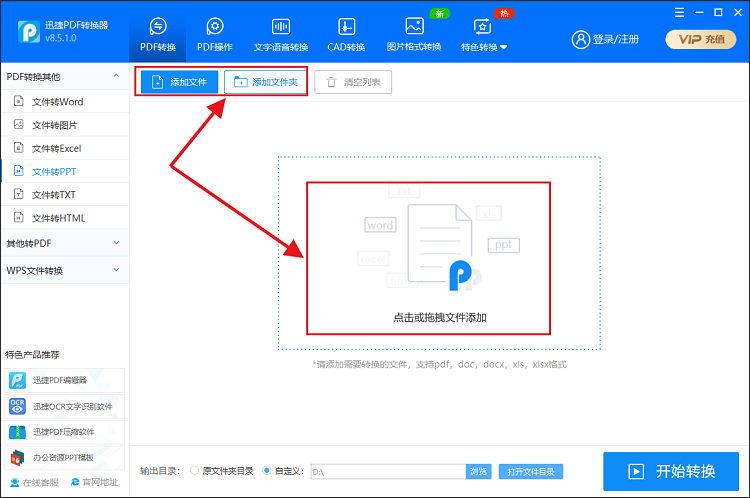This screenshot has width=750, height=498.
Task: Click the CAD转换 drawing icon
Action: (x=346, y=26)
